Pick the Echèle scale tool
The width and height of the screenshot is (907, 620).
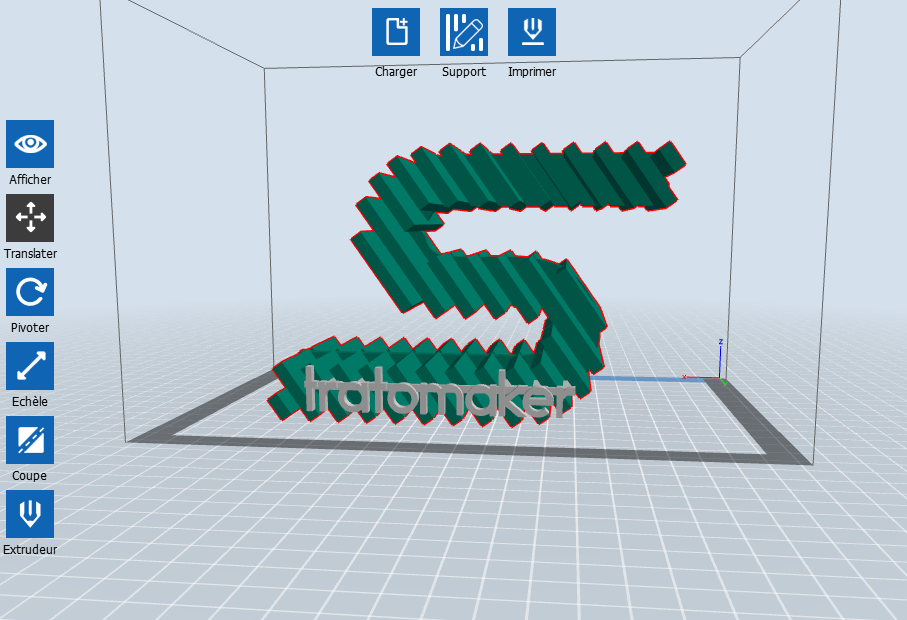tap(30, 366)
